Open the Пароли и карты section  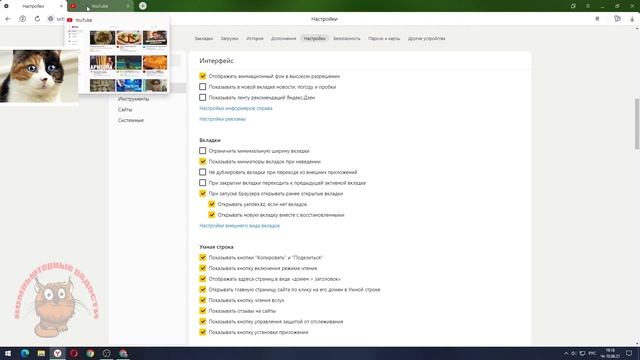pos(384,38)
